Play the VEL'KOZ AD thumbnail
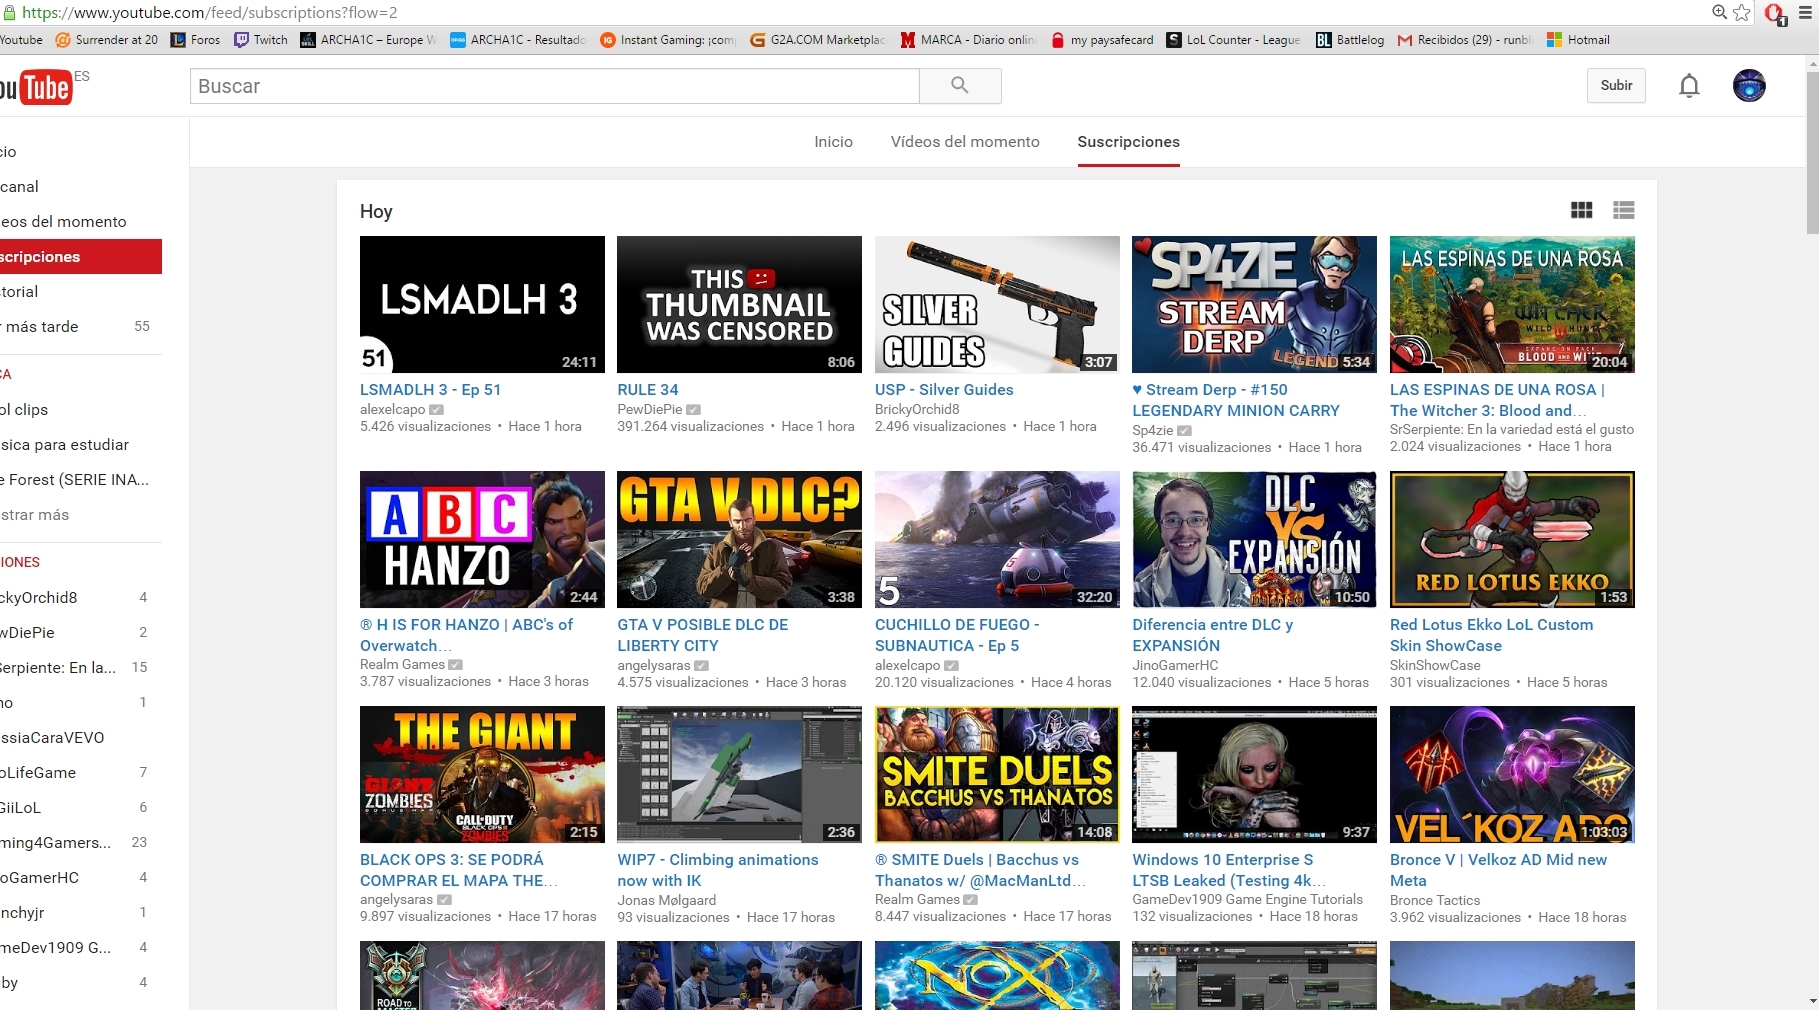Screen dimensions: 1819x1010 click(1512, 774)
